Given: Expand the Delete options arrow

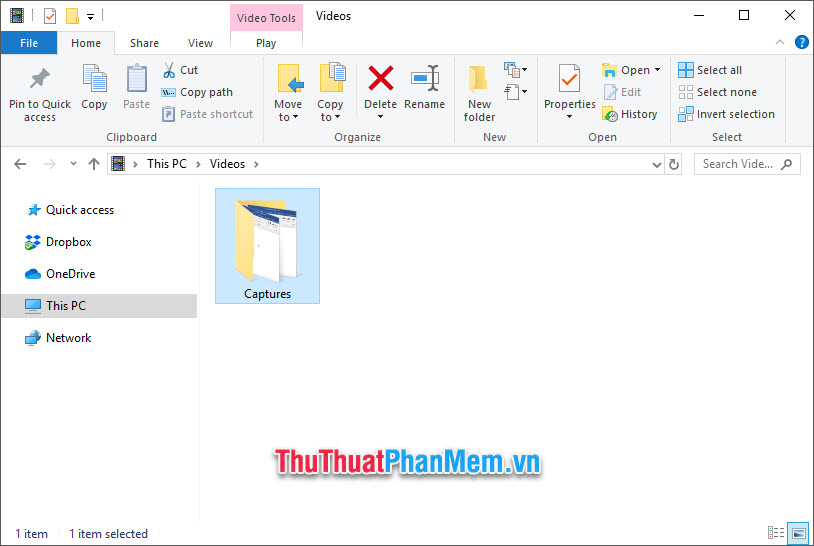Looking at the screenshot, I should (x=381, y=117).
